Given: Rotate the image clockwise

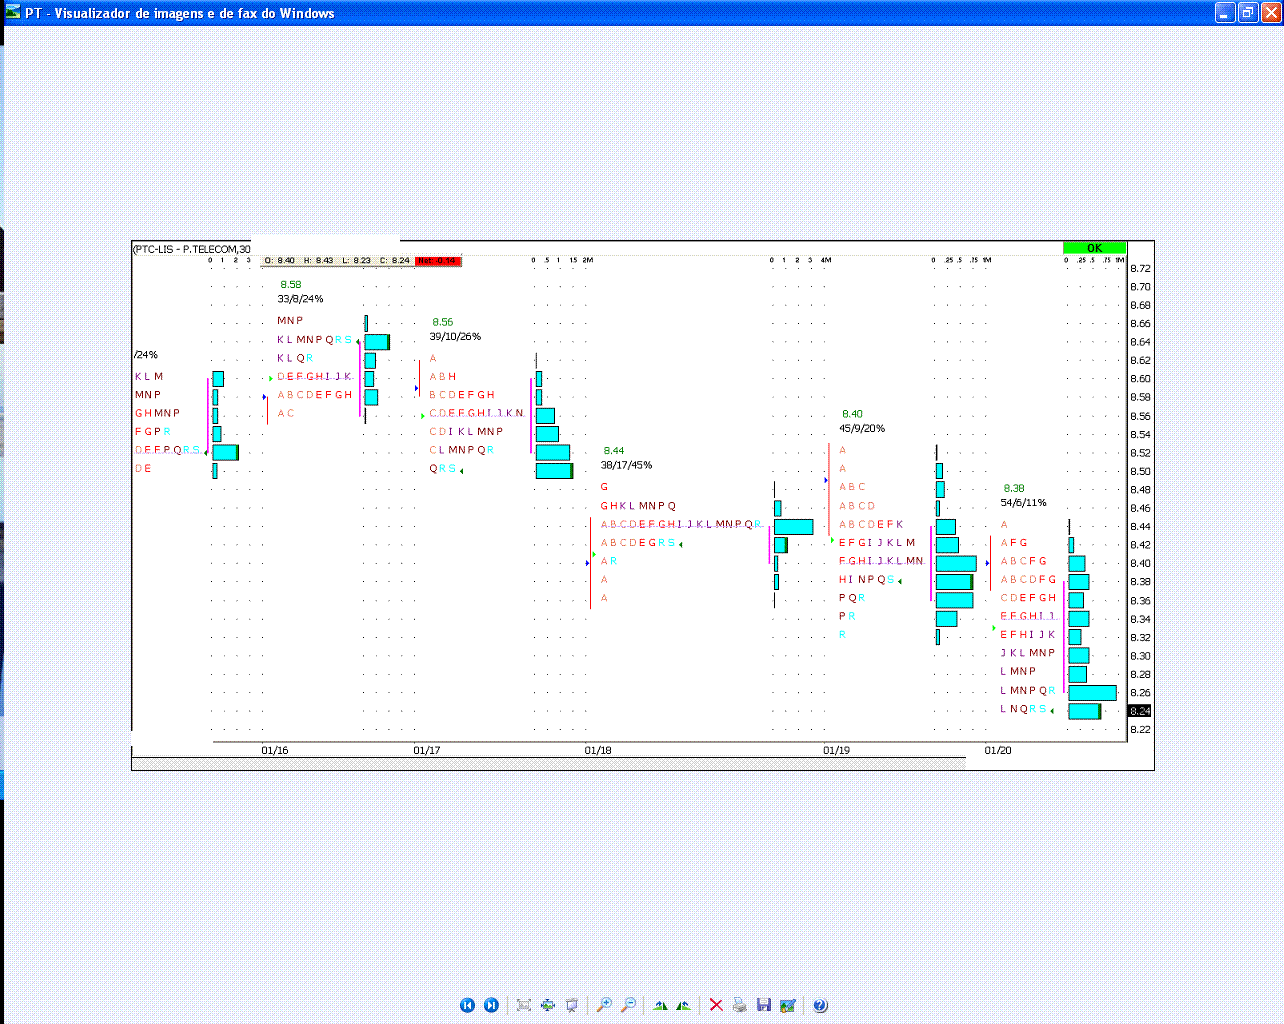Looking at the screenshot, I should 660,1005.
